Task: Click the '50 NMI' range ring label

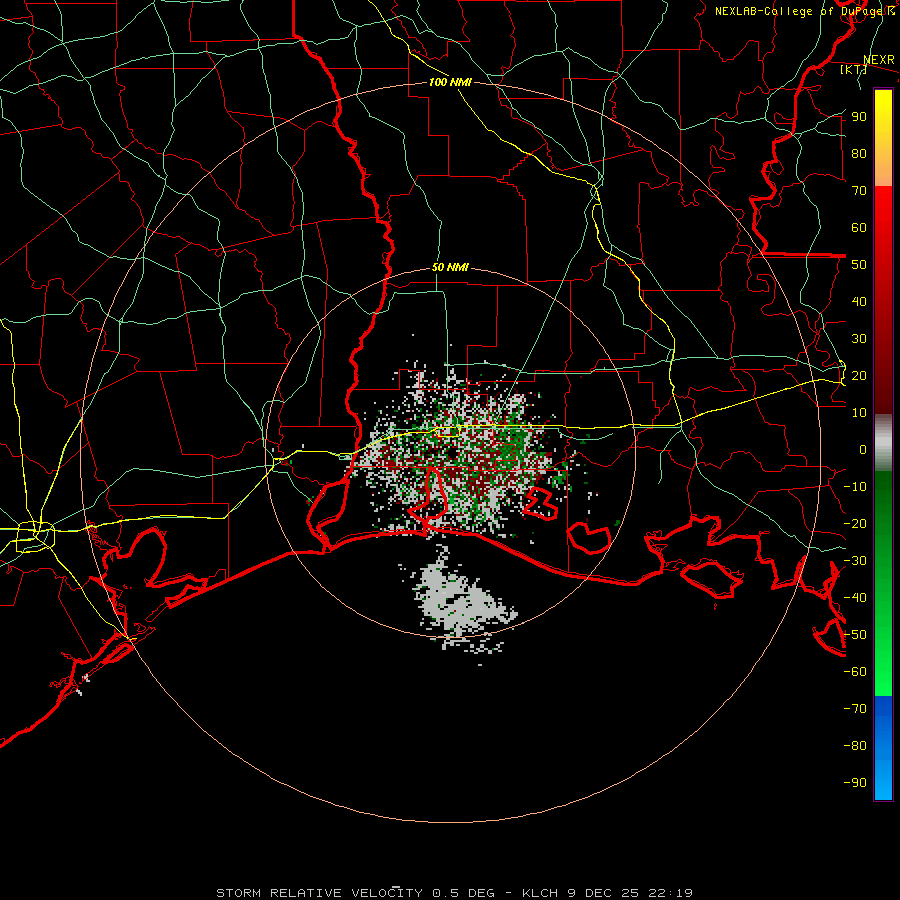Action: click(x=450, y=267)
